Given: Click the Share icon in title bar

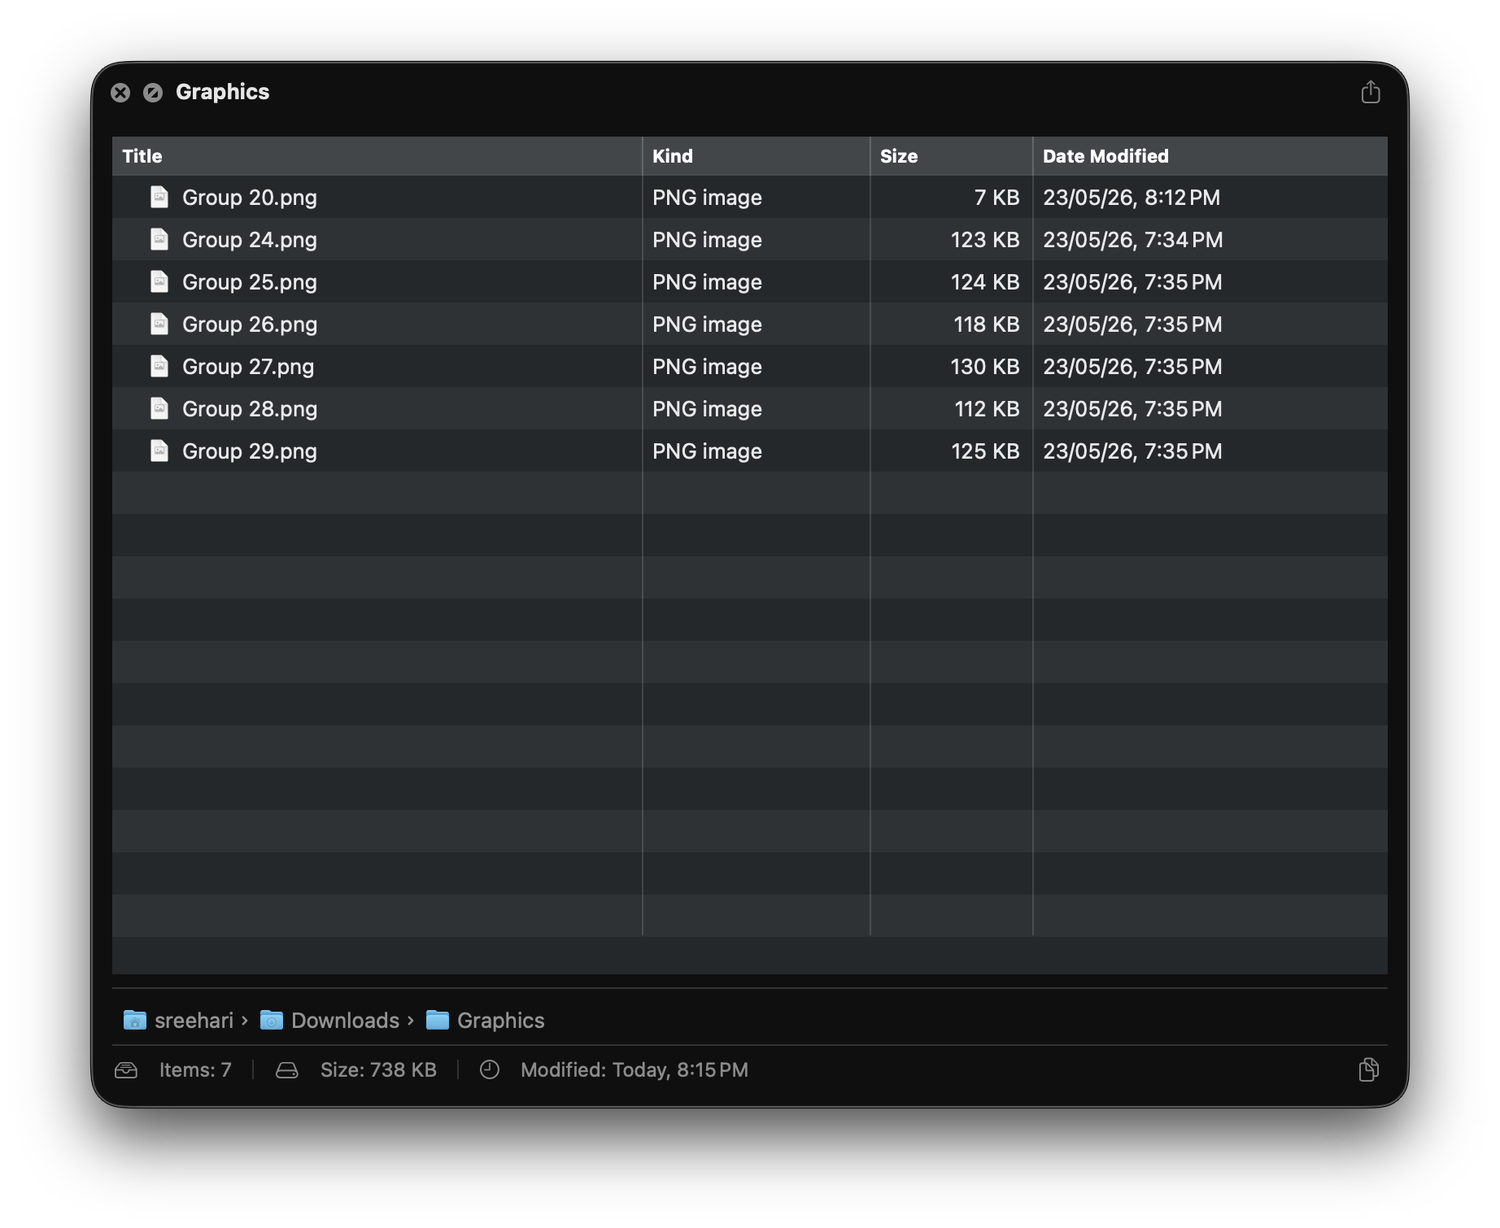Looking at the screenshot, I should (x=1370, y=92).
